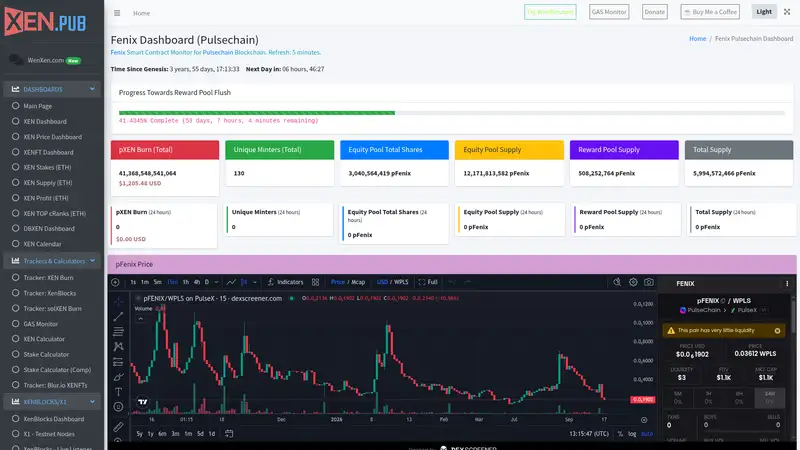Click the fullscreen expand icon beside Light
Screen dimensions: 800x450
pyautogui.click(x=787, y=12)
